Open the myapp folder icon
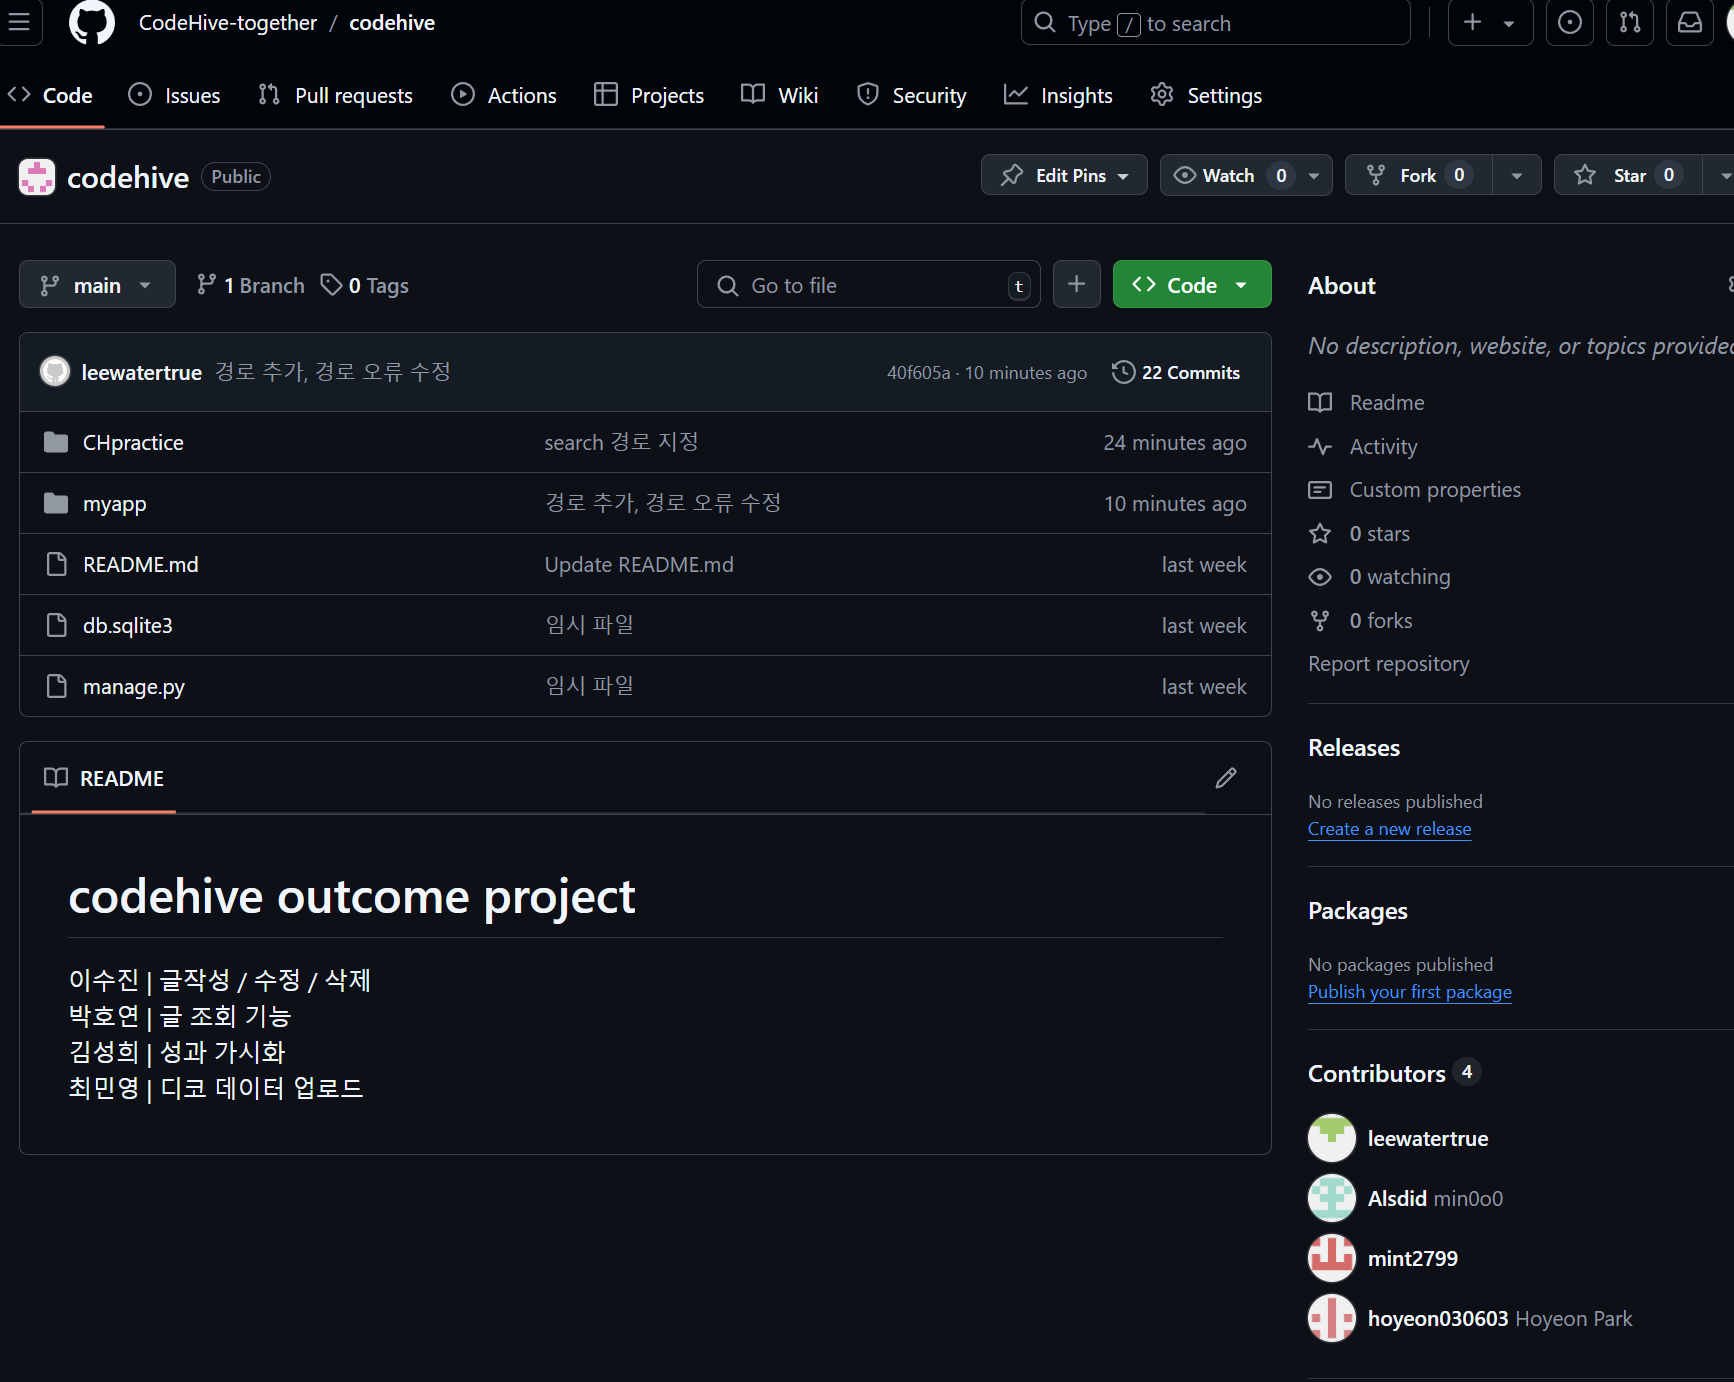 [x=56, y=503]
